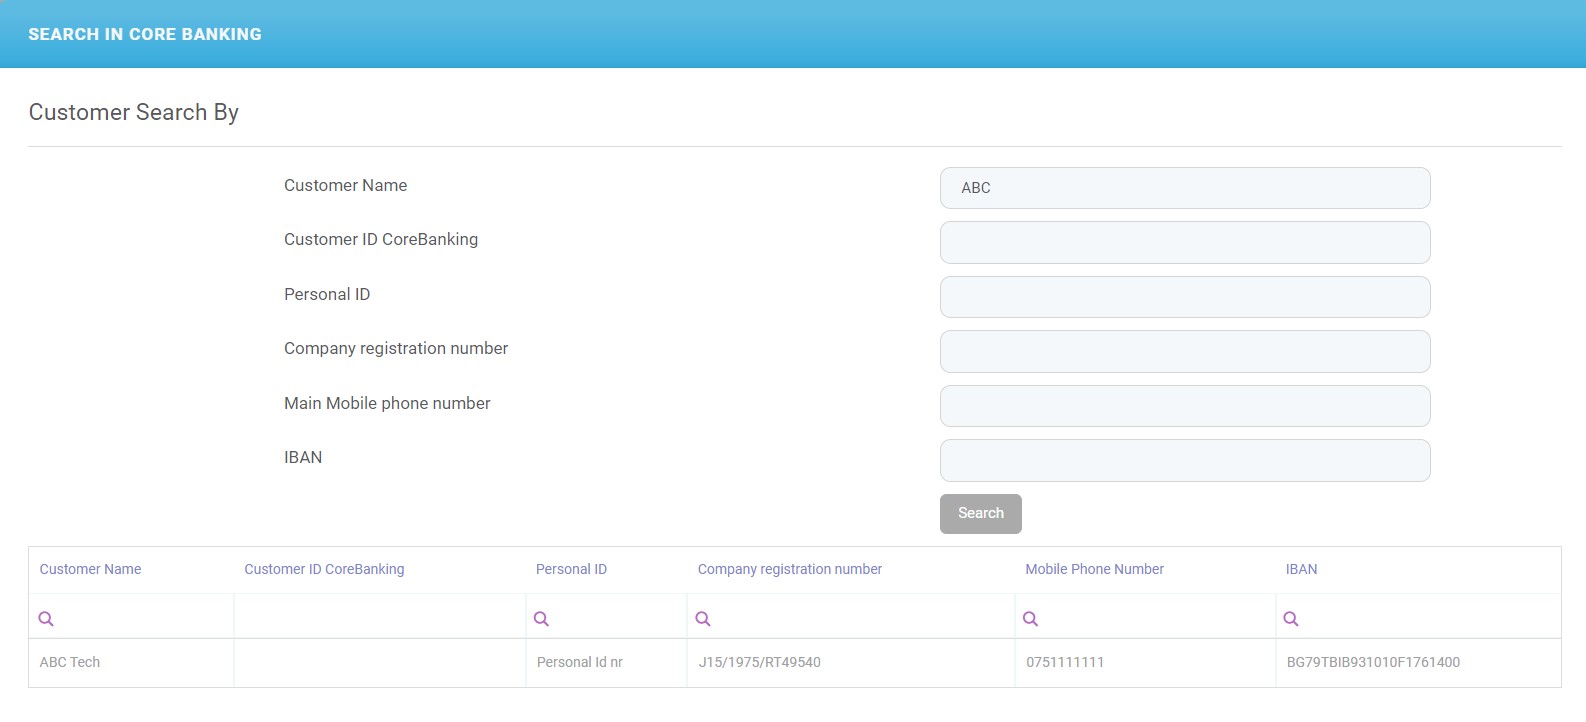Sort by IBAN column header
Image resolution: width=1586 pixels, height=722 pixels.
tap(1301, 569)
